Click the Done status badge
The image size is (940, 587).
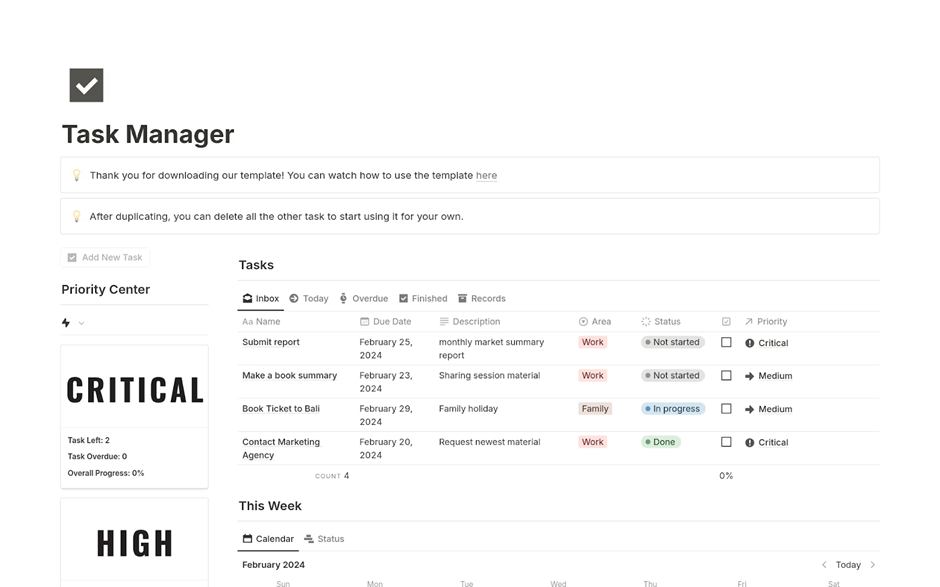660,442
